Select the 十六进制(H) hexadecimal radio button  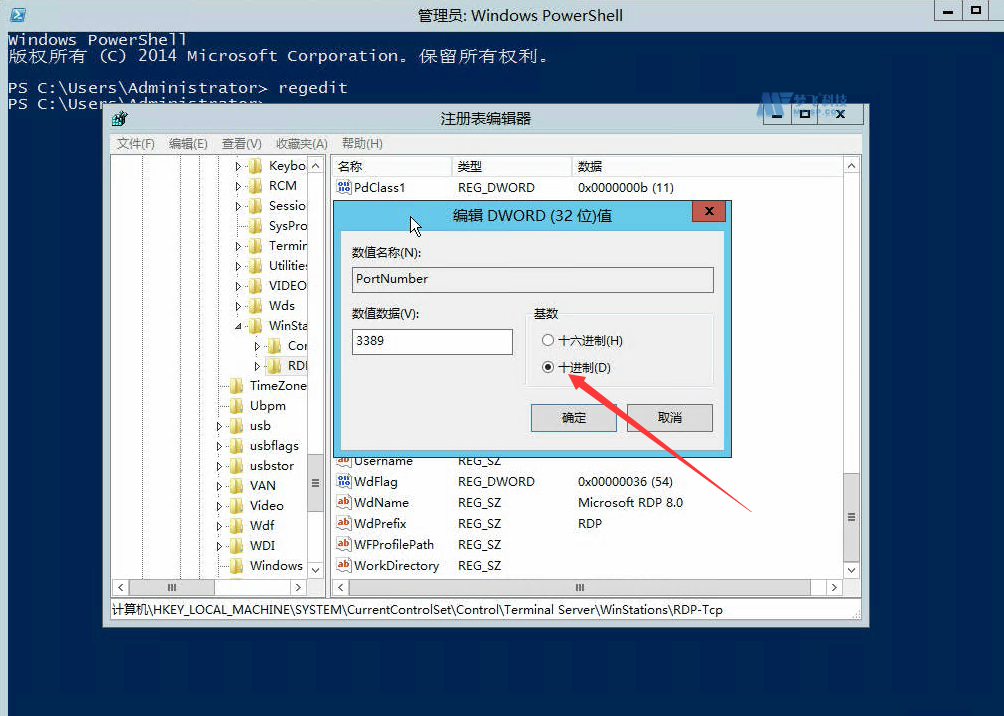point(547,341)
